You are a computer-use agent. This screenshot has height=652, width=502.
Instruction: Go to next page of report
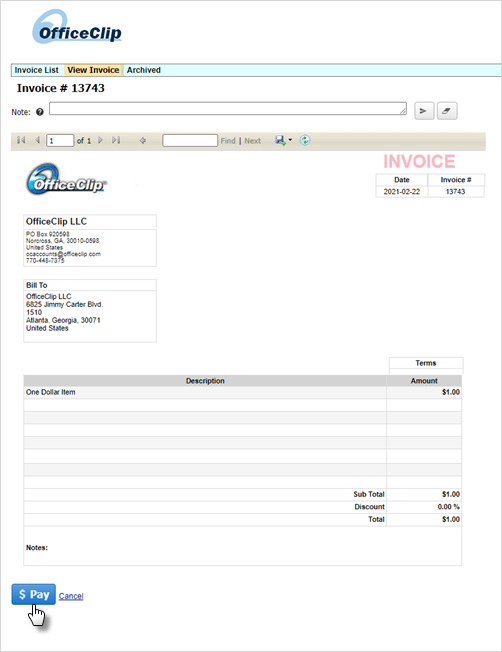pos(100,140)
